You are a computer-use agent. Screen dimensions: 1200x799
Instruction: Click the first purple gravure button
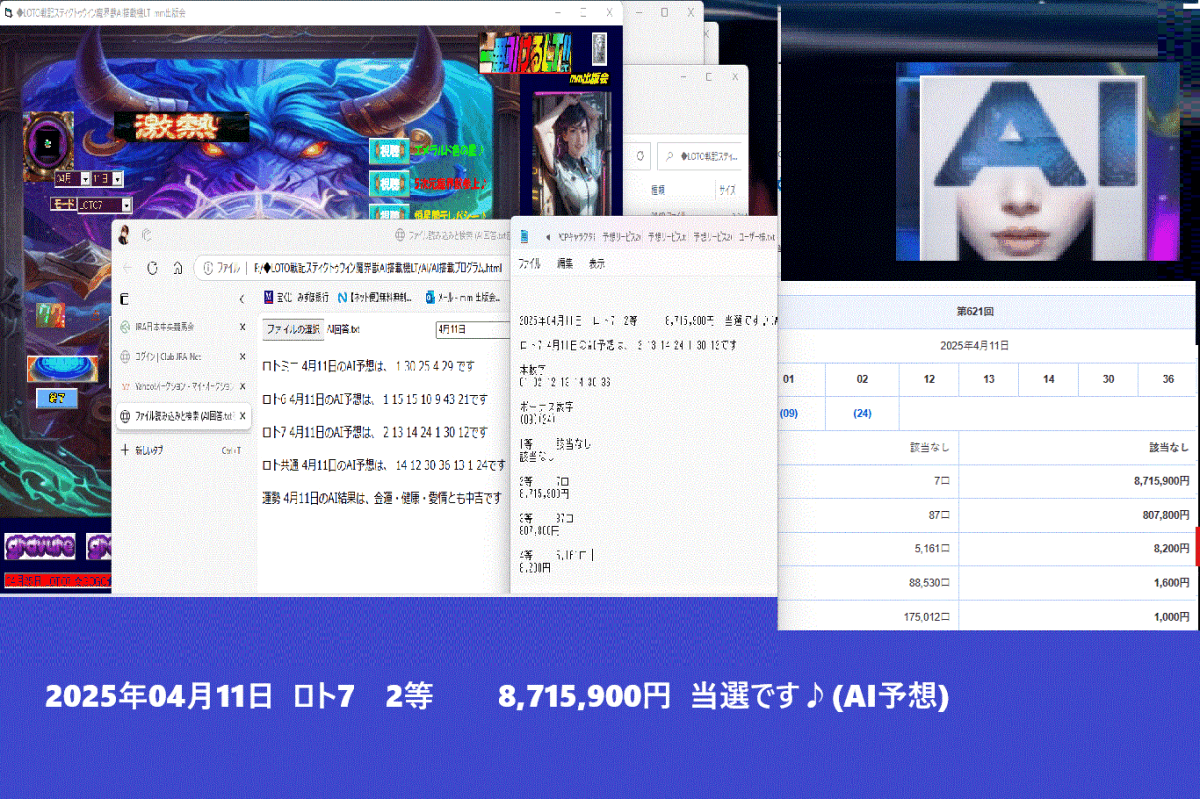click(40, 546)
